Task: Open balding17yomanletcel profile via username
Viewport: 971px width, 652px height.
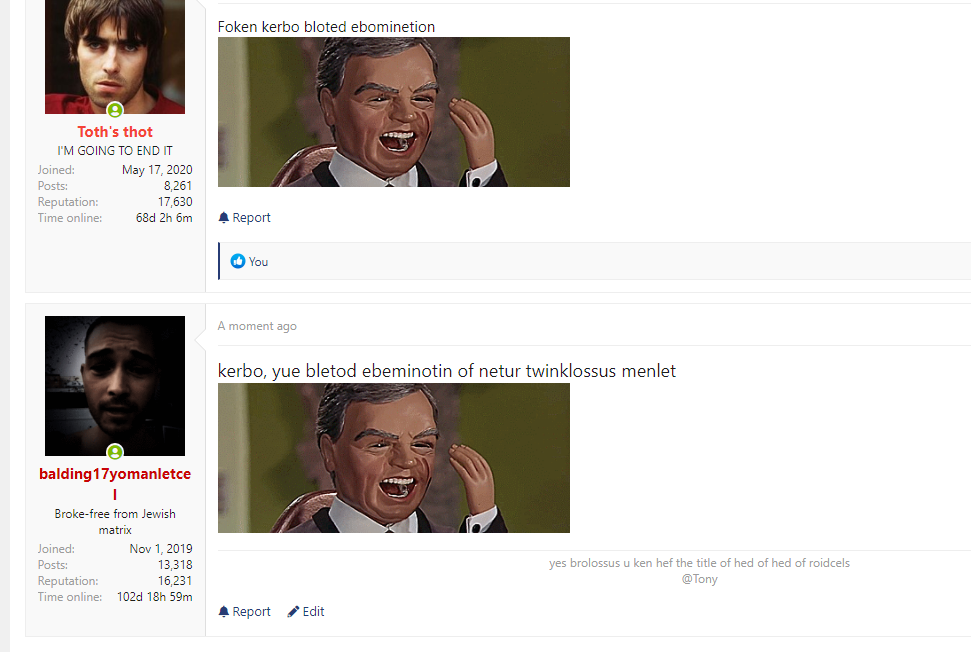Action: point(115,473)
